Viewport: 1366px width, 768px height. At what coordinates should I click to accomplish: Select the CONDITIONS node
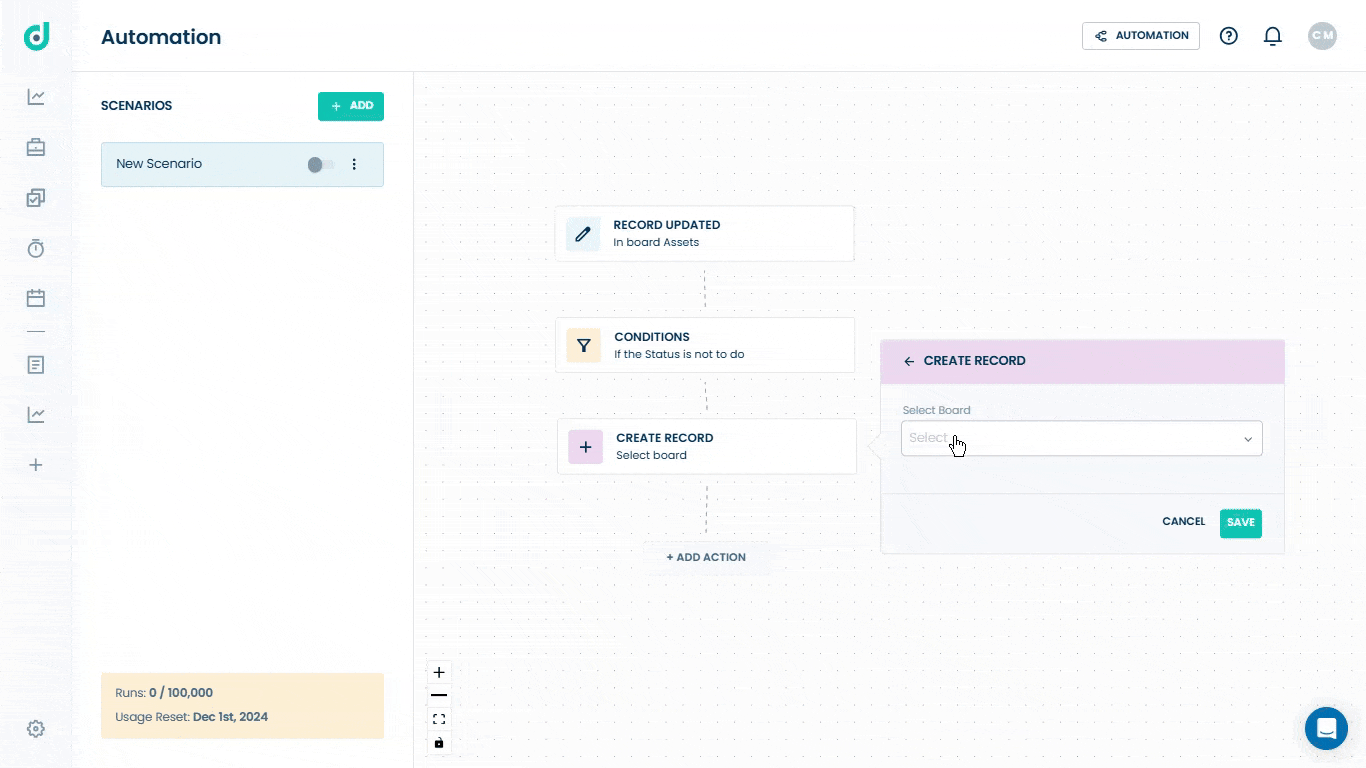pyautogui.click(x=705, y=345)
